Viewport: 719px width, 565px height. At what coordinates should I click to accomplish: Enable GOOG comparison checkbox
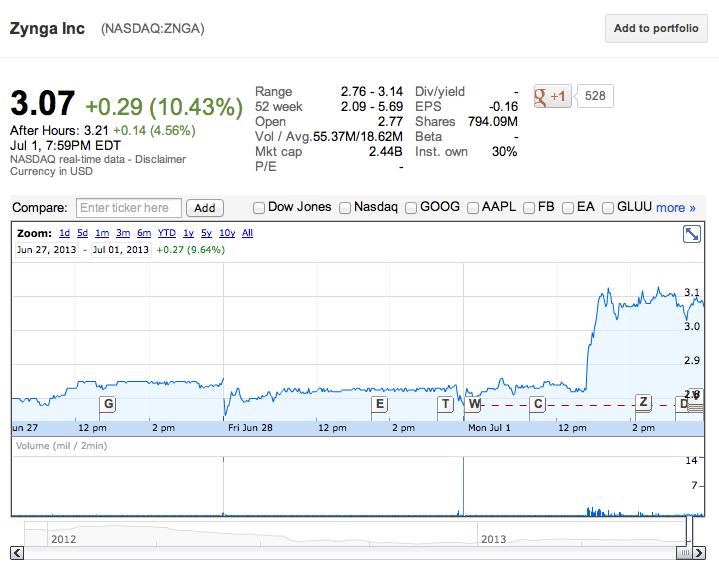click(410, 208)
